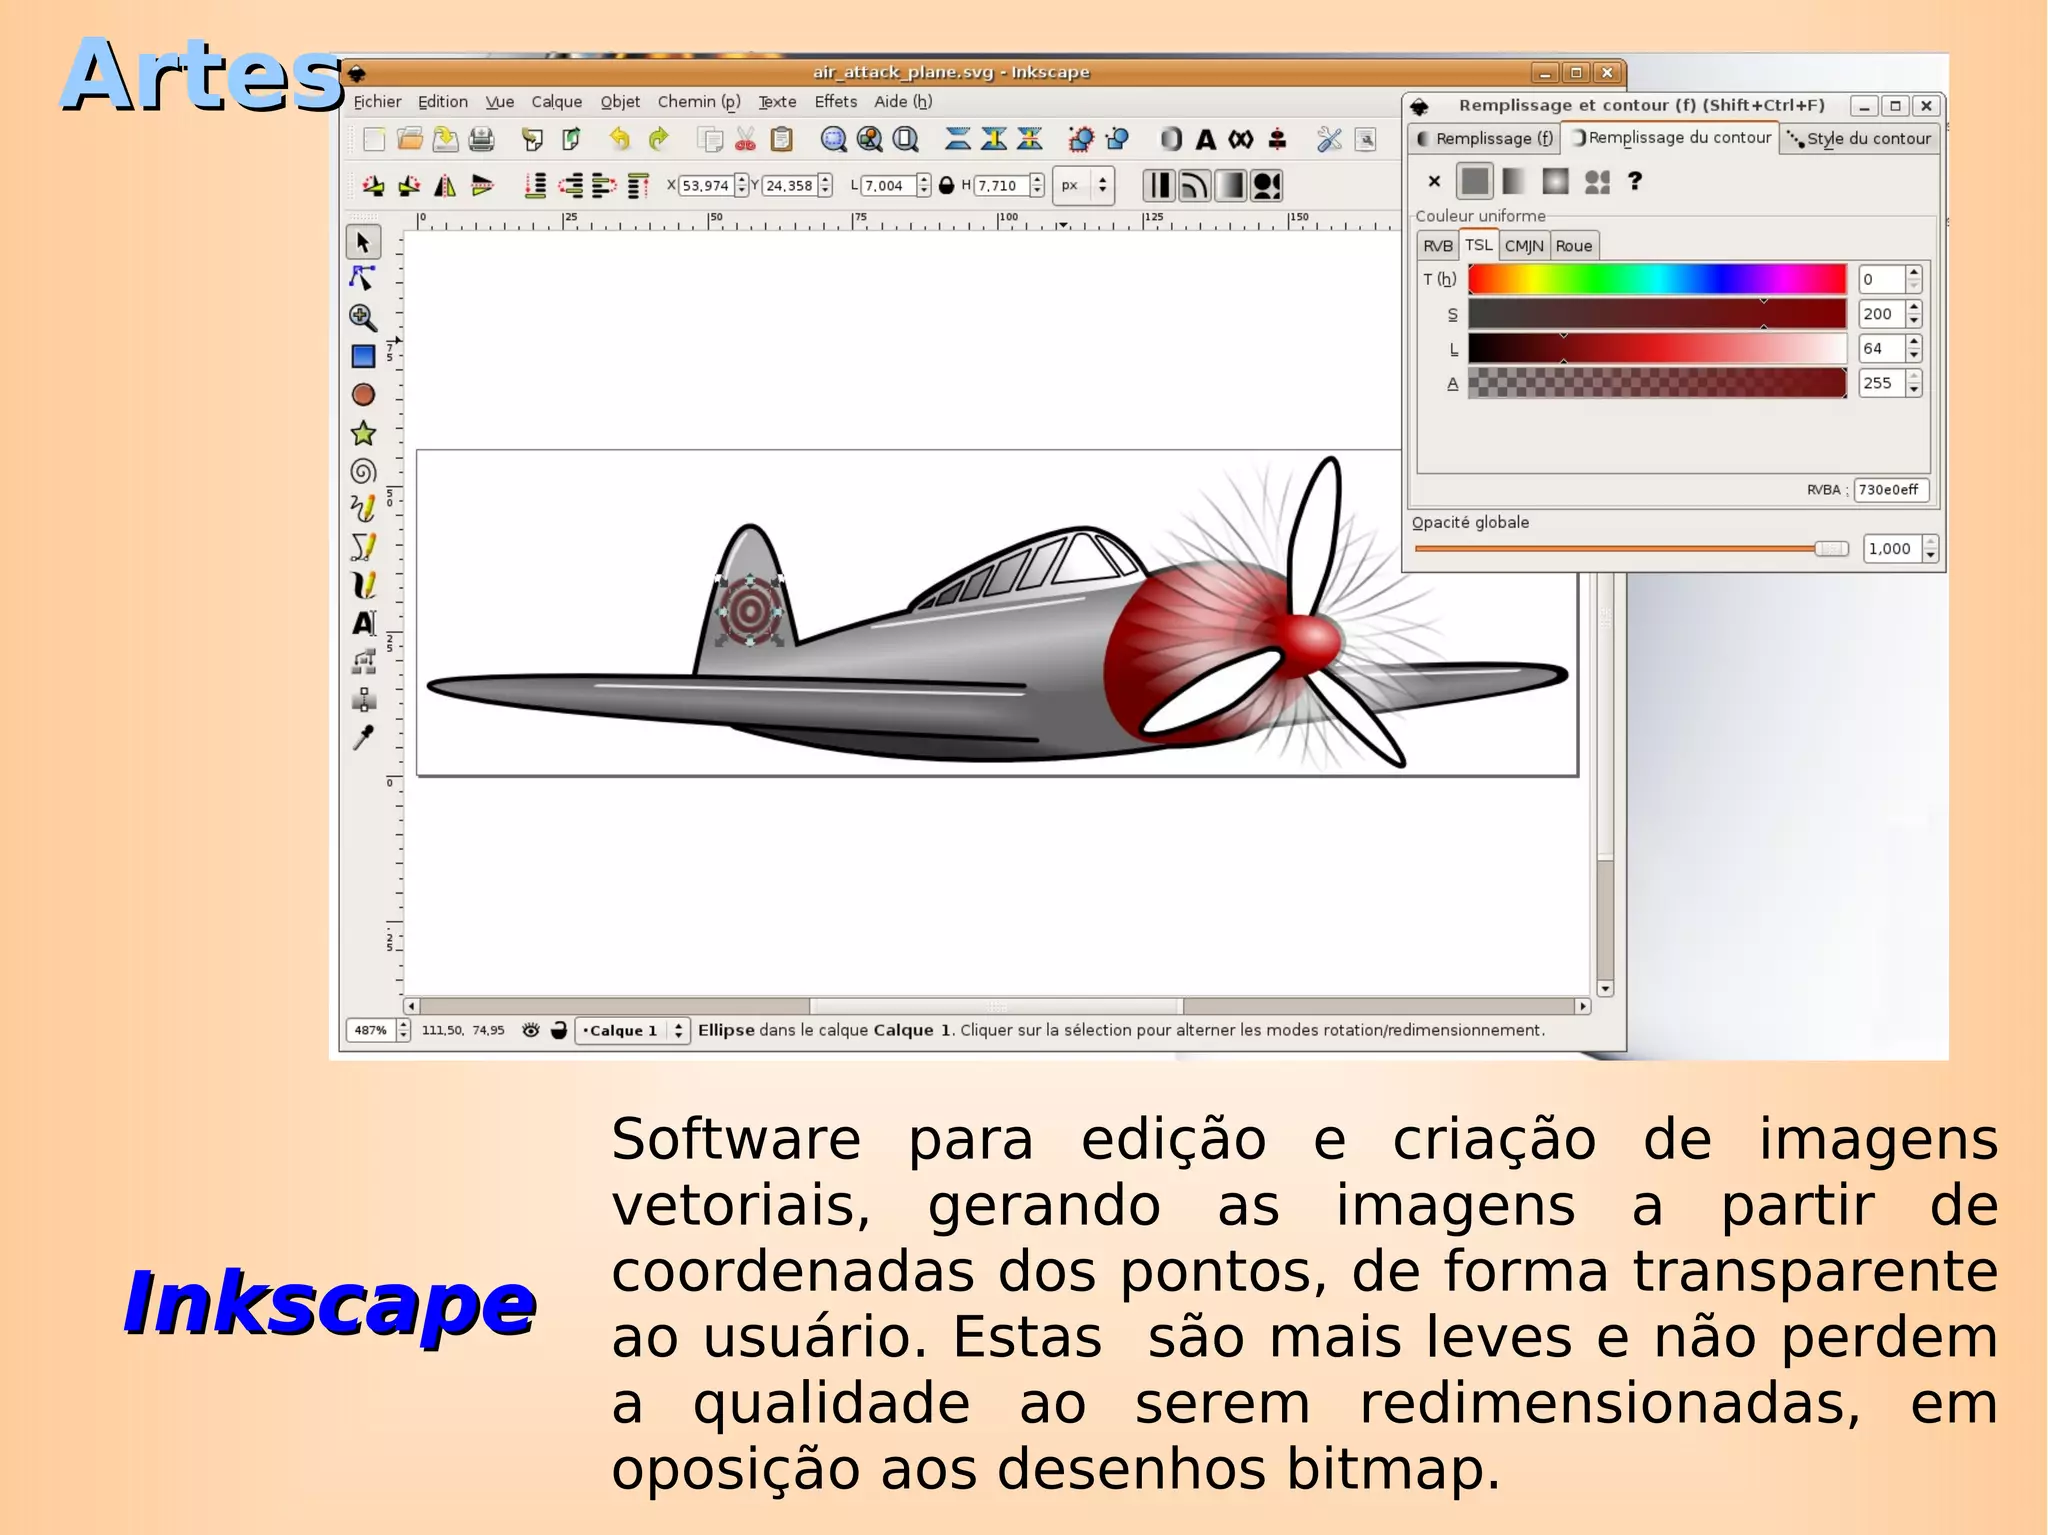Toggle move gradients affect button
Viewport: 2048px width, 1535px height.
pyautogui.click(x=1230, y=185)
